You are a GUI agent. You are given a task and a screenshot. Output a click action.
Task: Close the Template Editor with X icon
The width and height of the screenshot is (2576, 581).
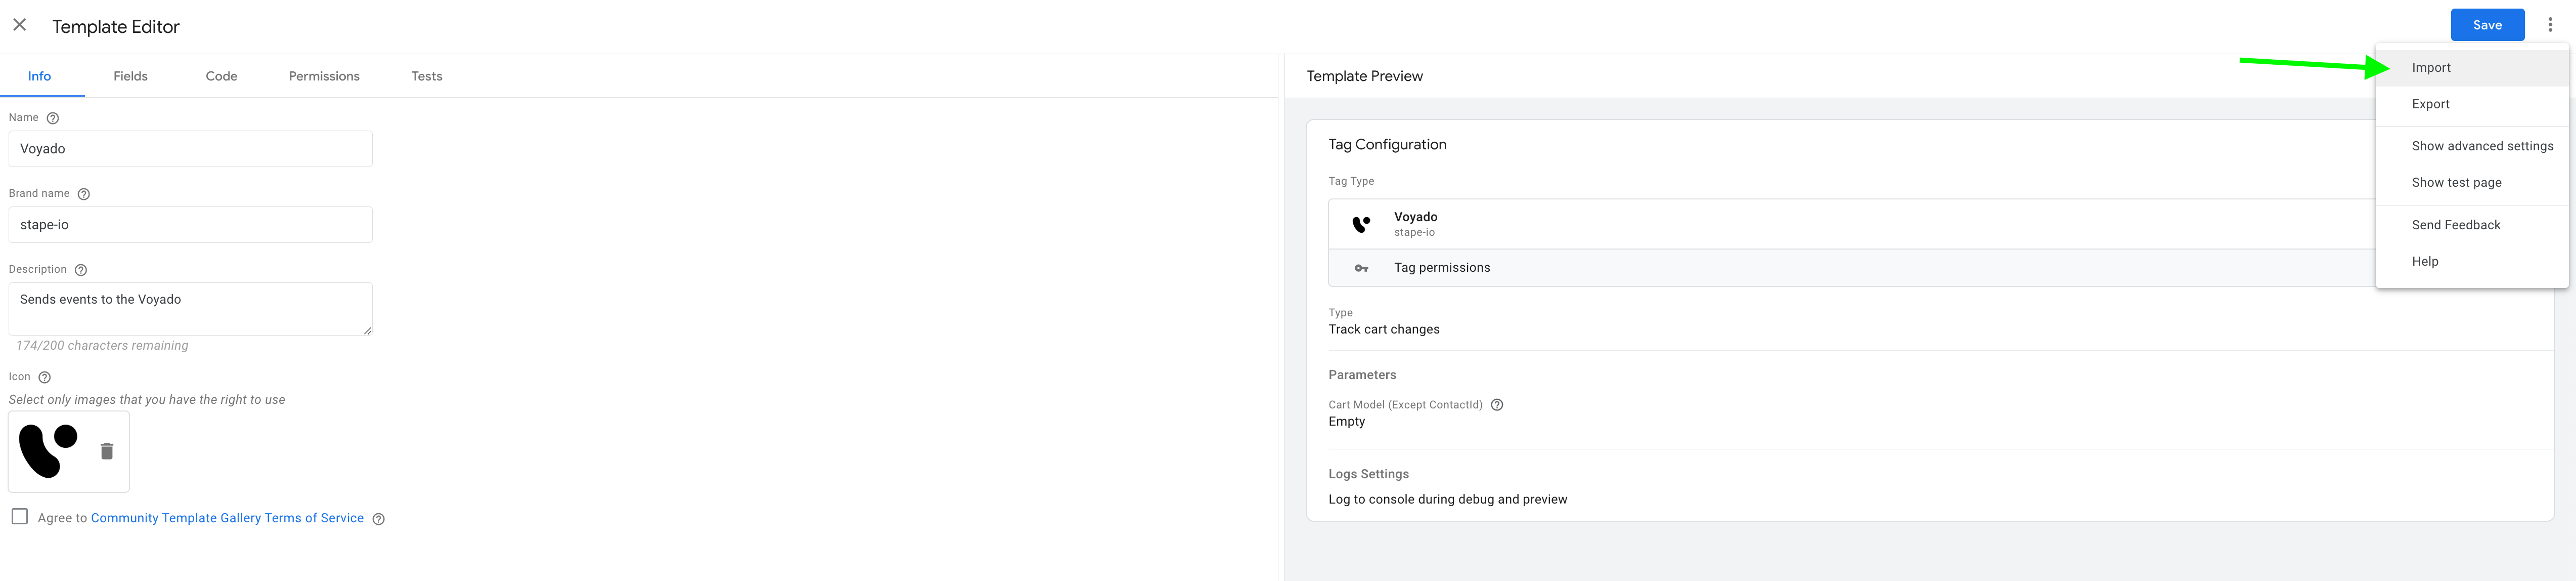point(19,25)
